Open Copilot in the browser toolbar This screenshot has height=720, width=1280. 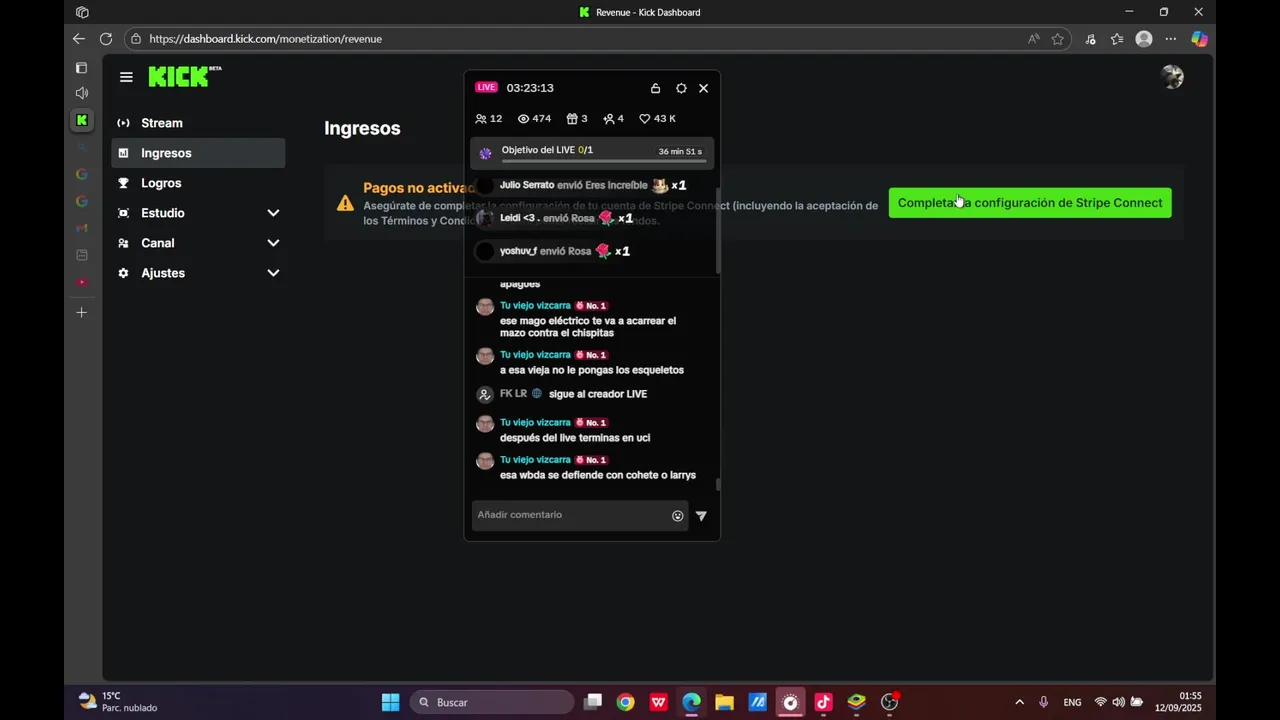1199,39
